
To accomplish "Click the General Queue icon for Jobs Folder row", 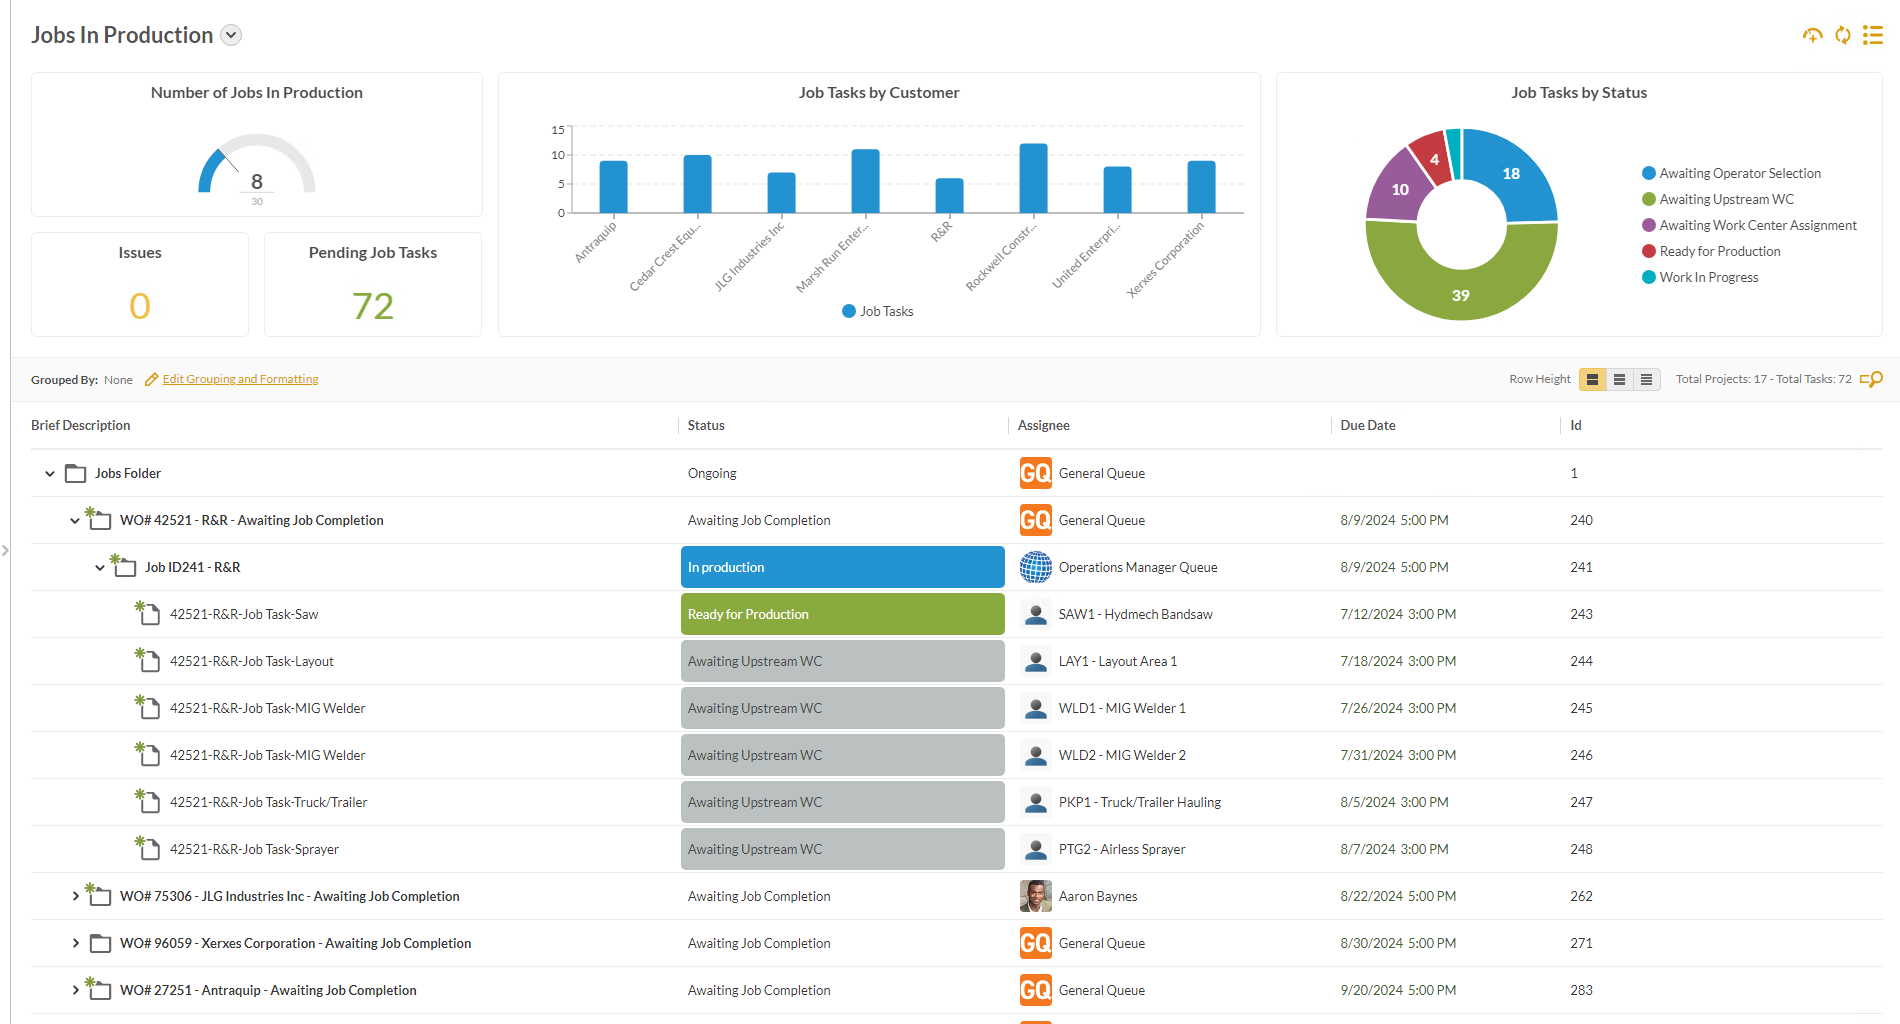I will (1035, 472).
